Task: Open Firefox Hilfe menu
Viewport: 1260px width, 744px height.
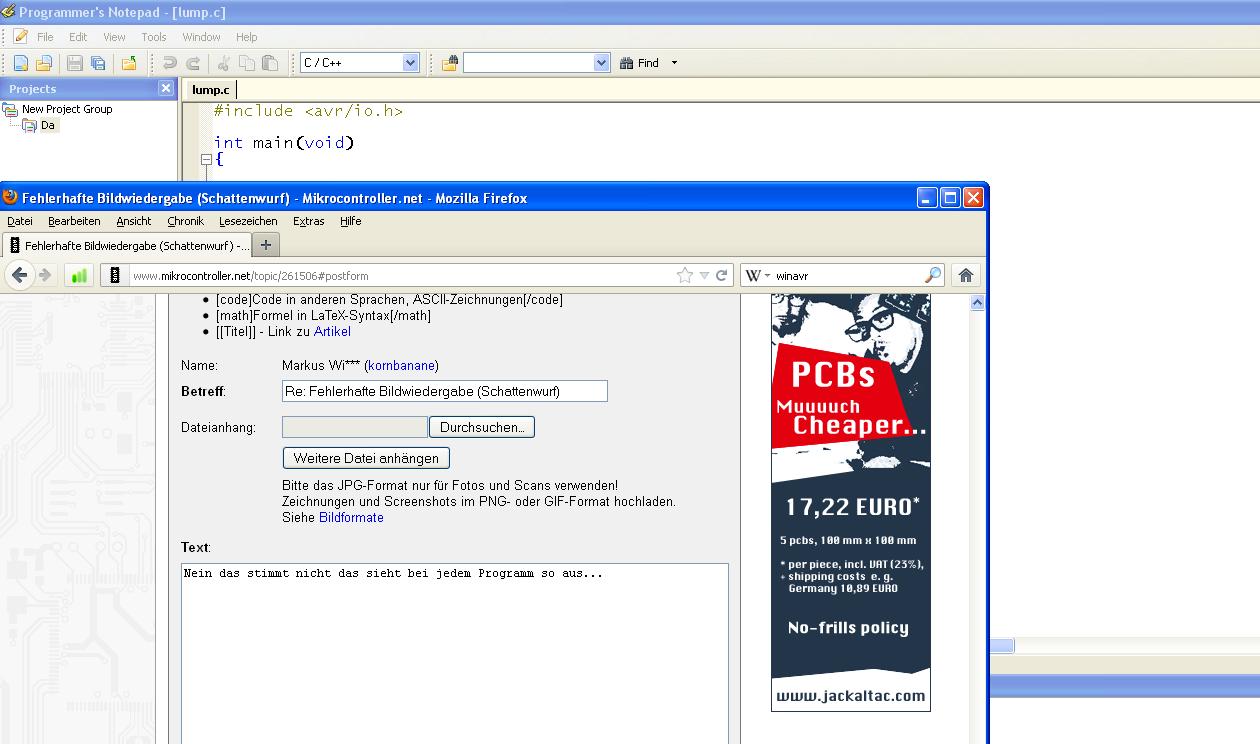Action: click(x=350, y=221)
